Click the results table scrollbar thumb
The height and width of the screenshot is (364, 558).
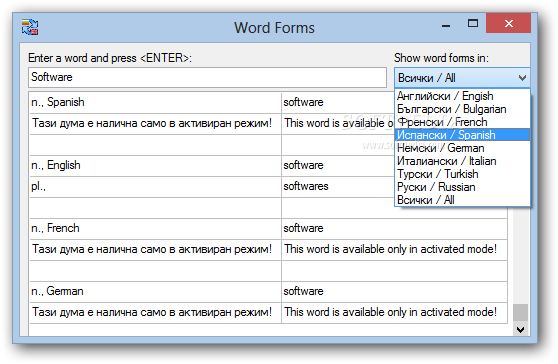520,312
